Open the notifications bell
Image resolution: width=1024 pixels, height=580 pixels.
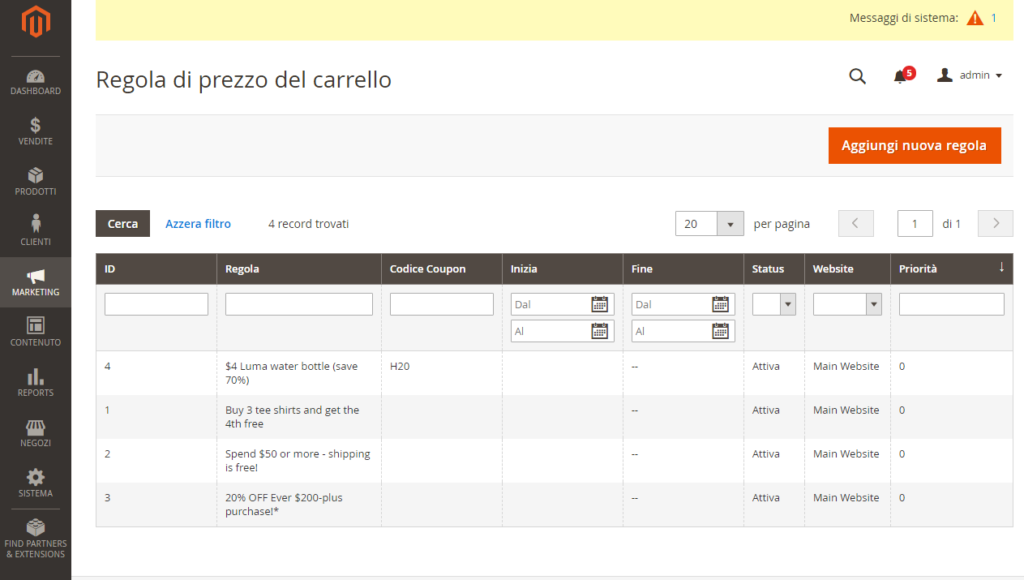(x=901, y=76)
